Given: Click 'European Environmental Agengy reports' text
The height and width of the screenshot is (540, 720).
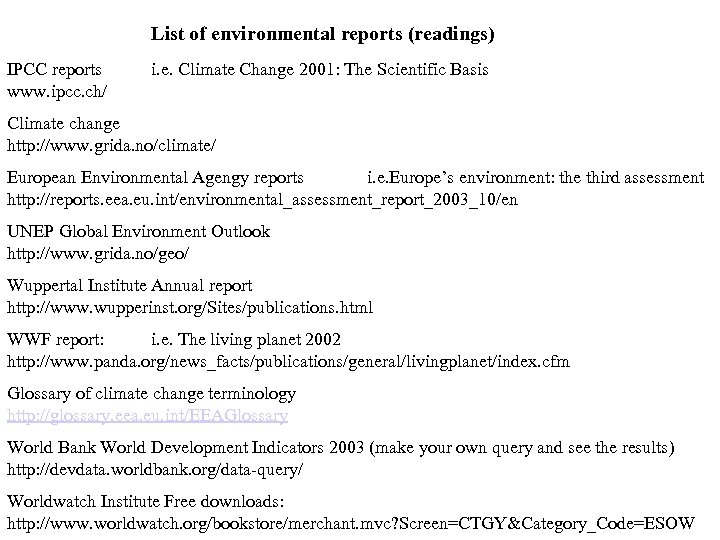Looking at the screenshot, I should pyautogui.click(x=155, y=178).
